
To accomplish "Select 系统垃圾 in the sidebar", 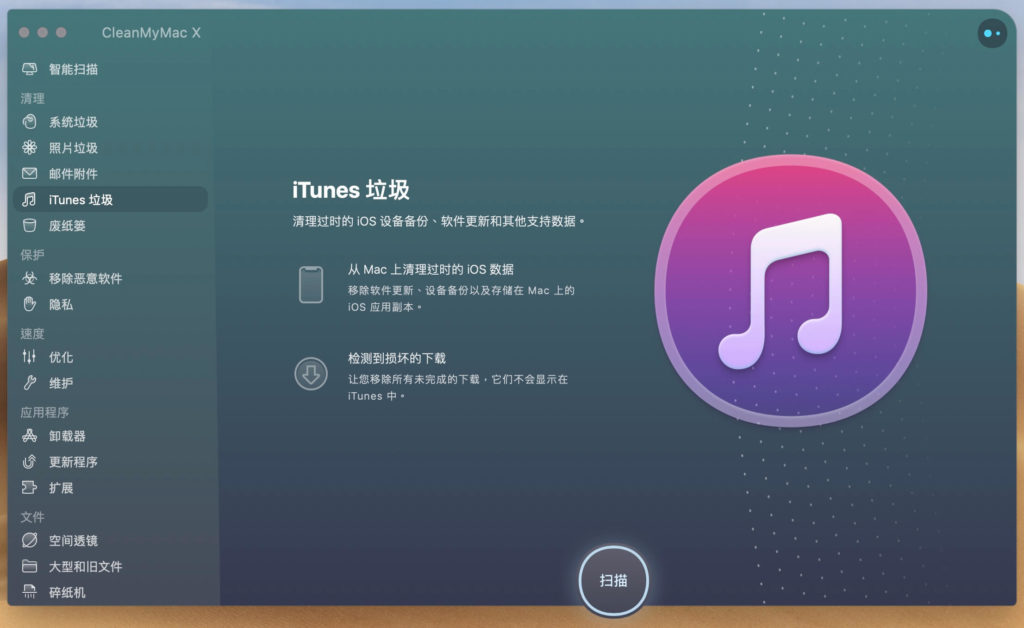I will coord(73,122).
